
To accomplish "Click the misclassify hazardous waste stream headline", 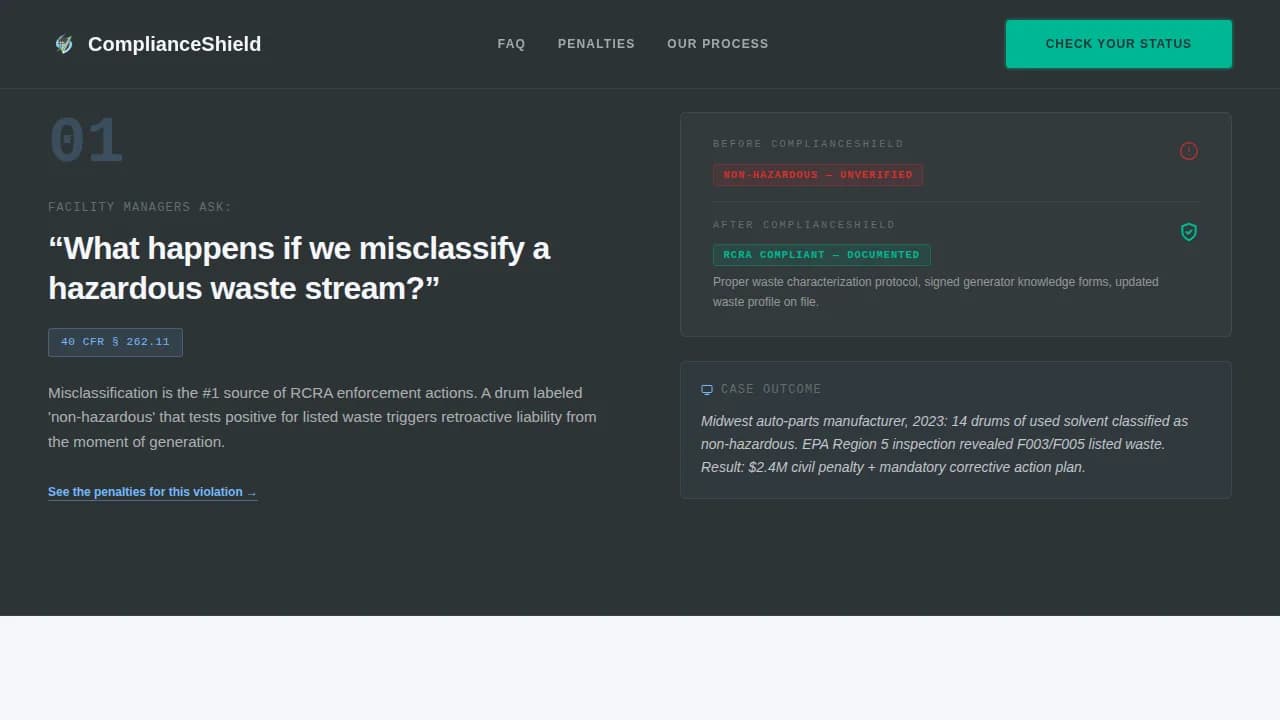I will 299,268.
